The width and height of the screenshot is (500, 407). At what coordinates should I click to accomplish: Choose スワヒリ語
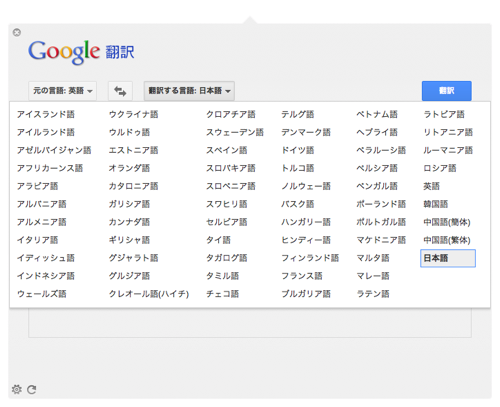[x=227, y=204]
